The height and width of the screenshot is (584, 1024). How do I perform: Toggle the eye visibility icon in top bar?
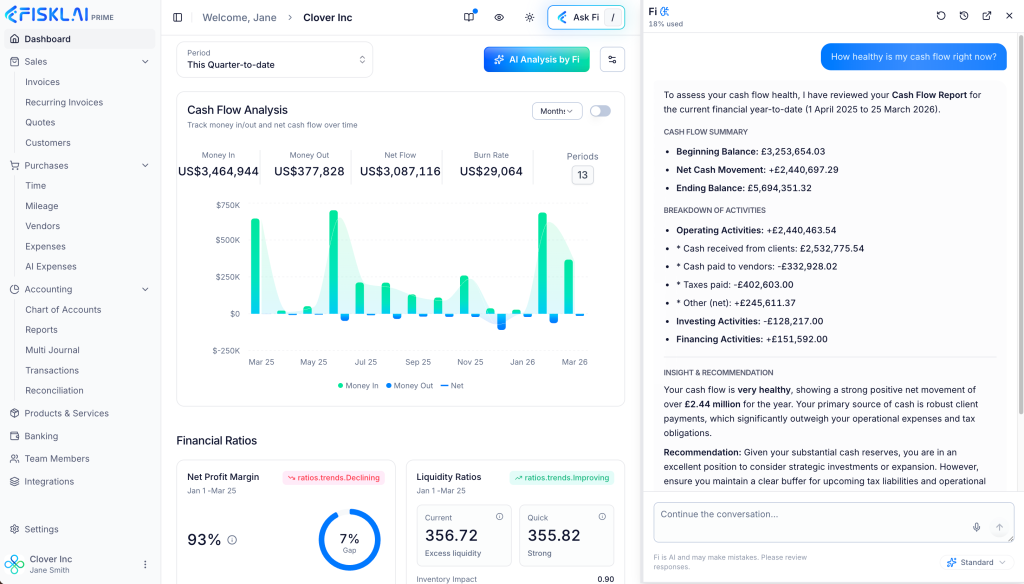point(499,17)
